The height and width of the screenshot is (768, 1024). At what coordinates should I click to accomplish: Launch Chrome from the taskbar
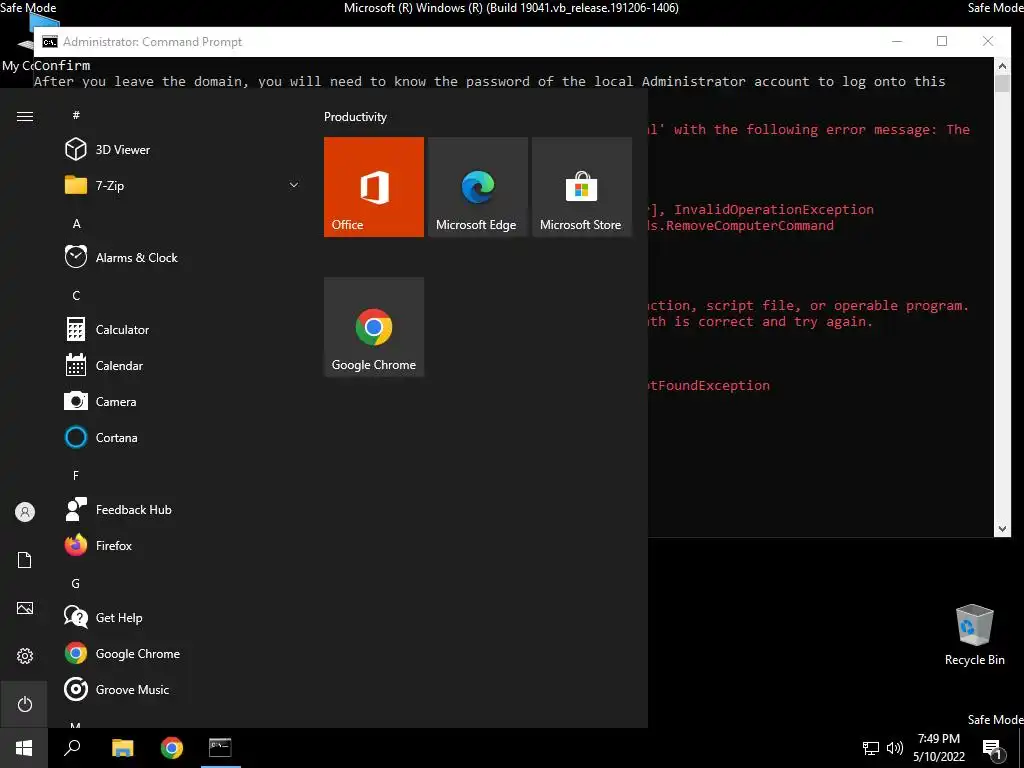[172, 748]
